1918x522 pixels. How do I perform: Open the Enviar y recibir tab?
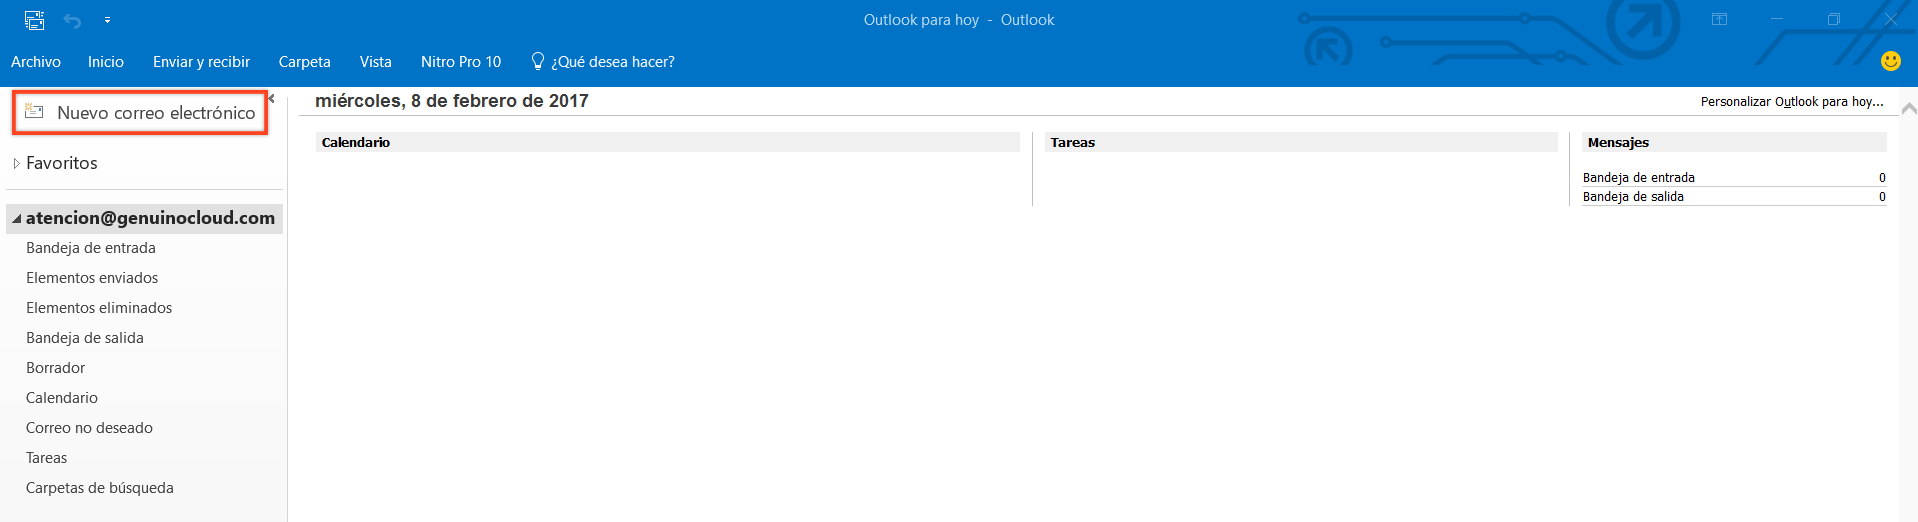pos(201,62)
